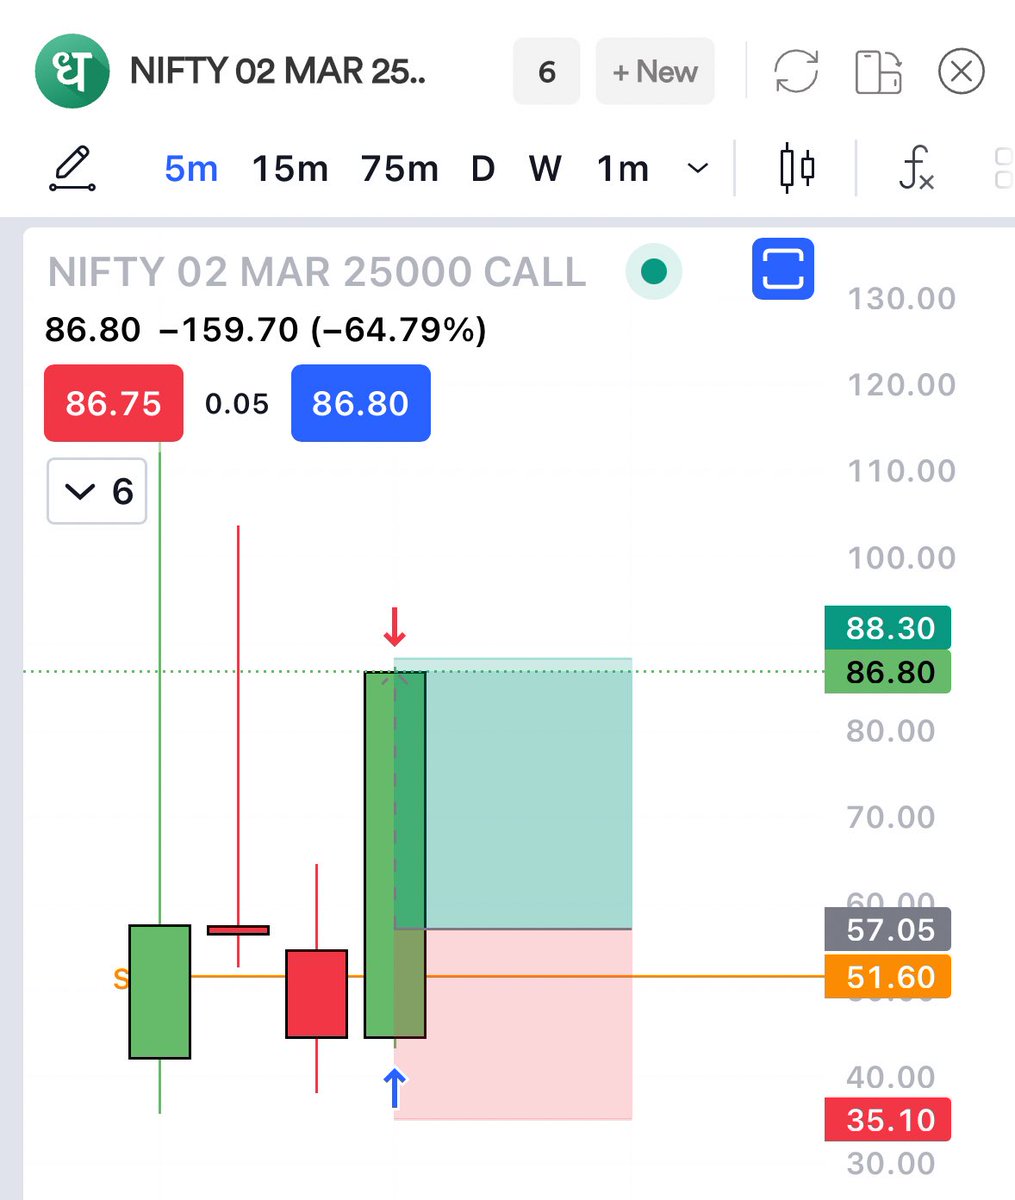Expand chart to fullscreen with blue icon
1015x1200 pixels.
coord(783,268)
